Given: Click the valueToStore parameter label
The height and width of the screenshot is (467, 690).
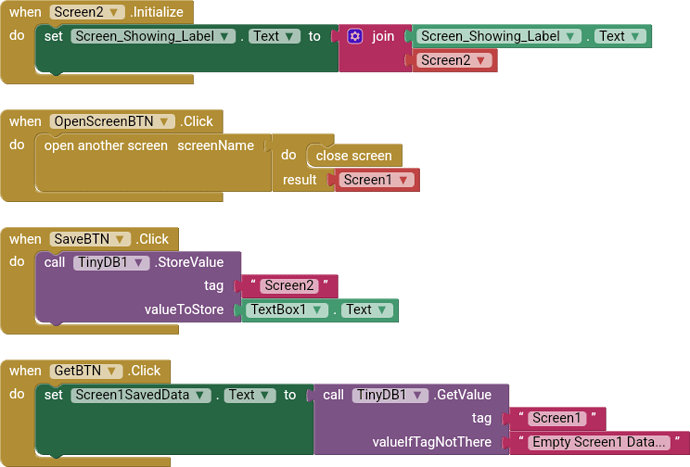Looking at the screenshot, I should pyautogui.click(x=184, y=310).
